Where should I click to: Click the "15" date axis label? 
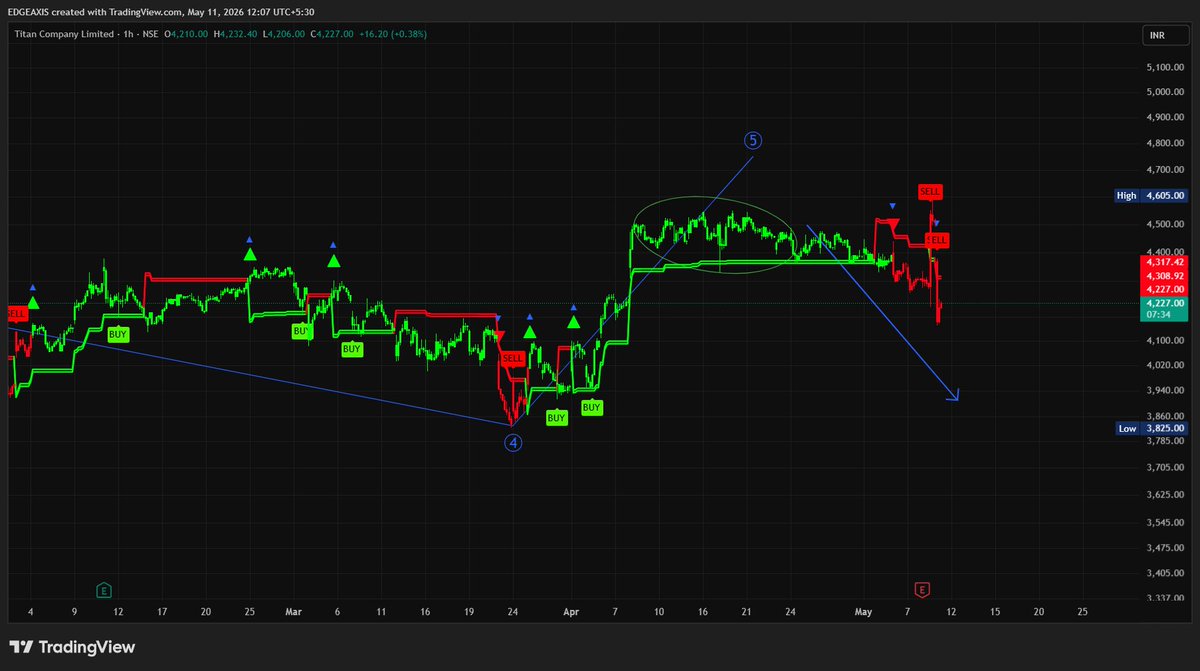click(x=995, y=610)
